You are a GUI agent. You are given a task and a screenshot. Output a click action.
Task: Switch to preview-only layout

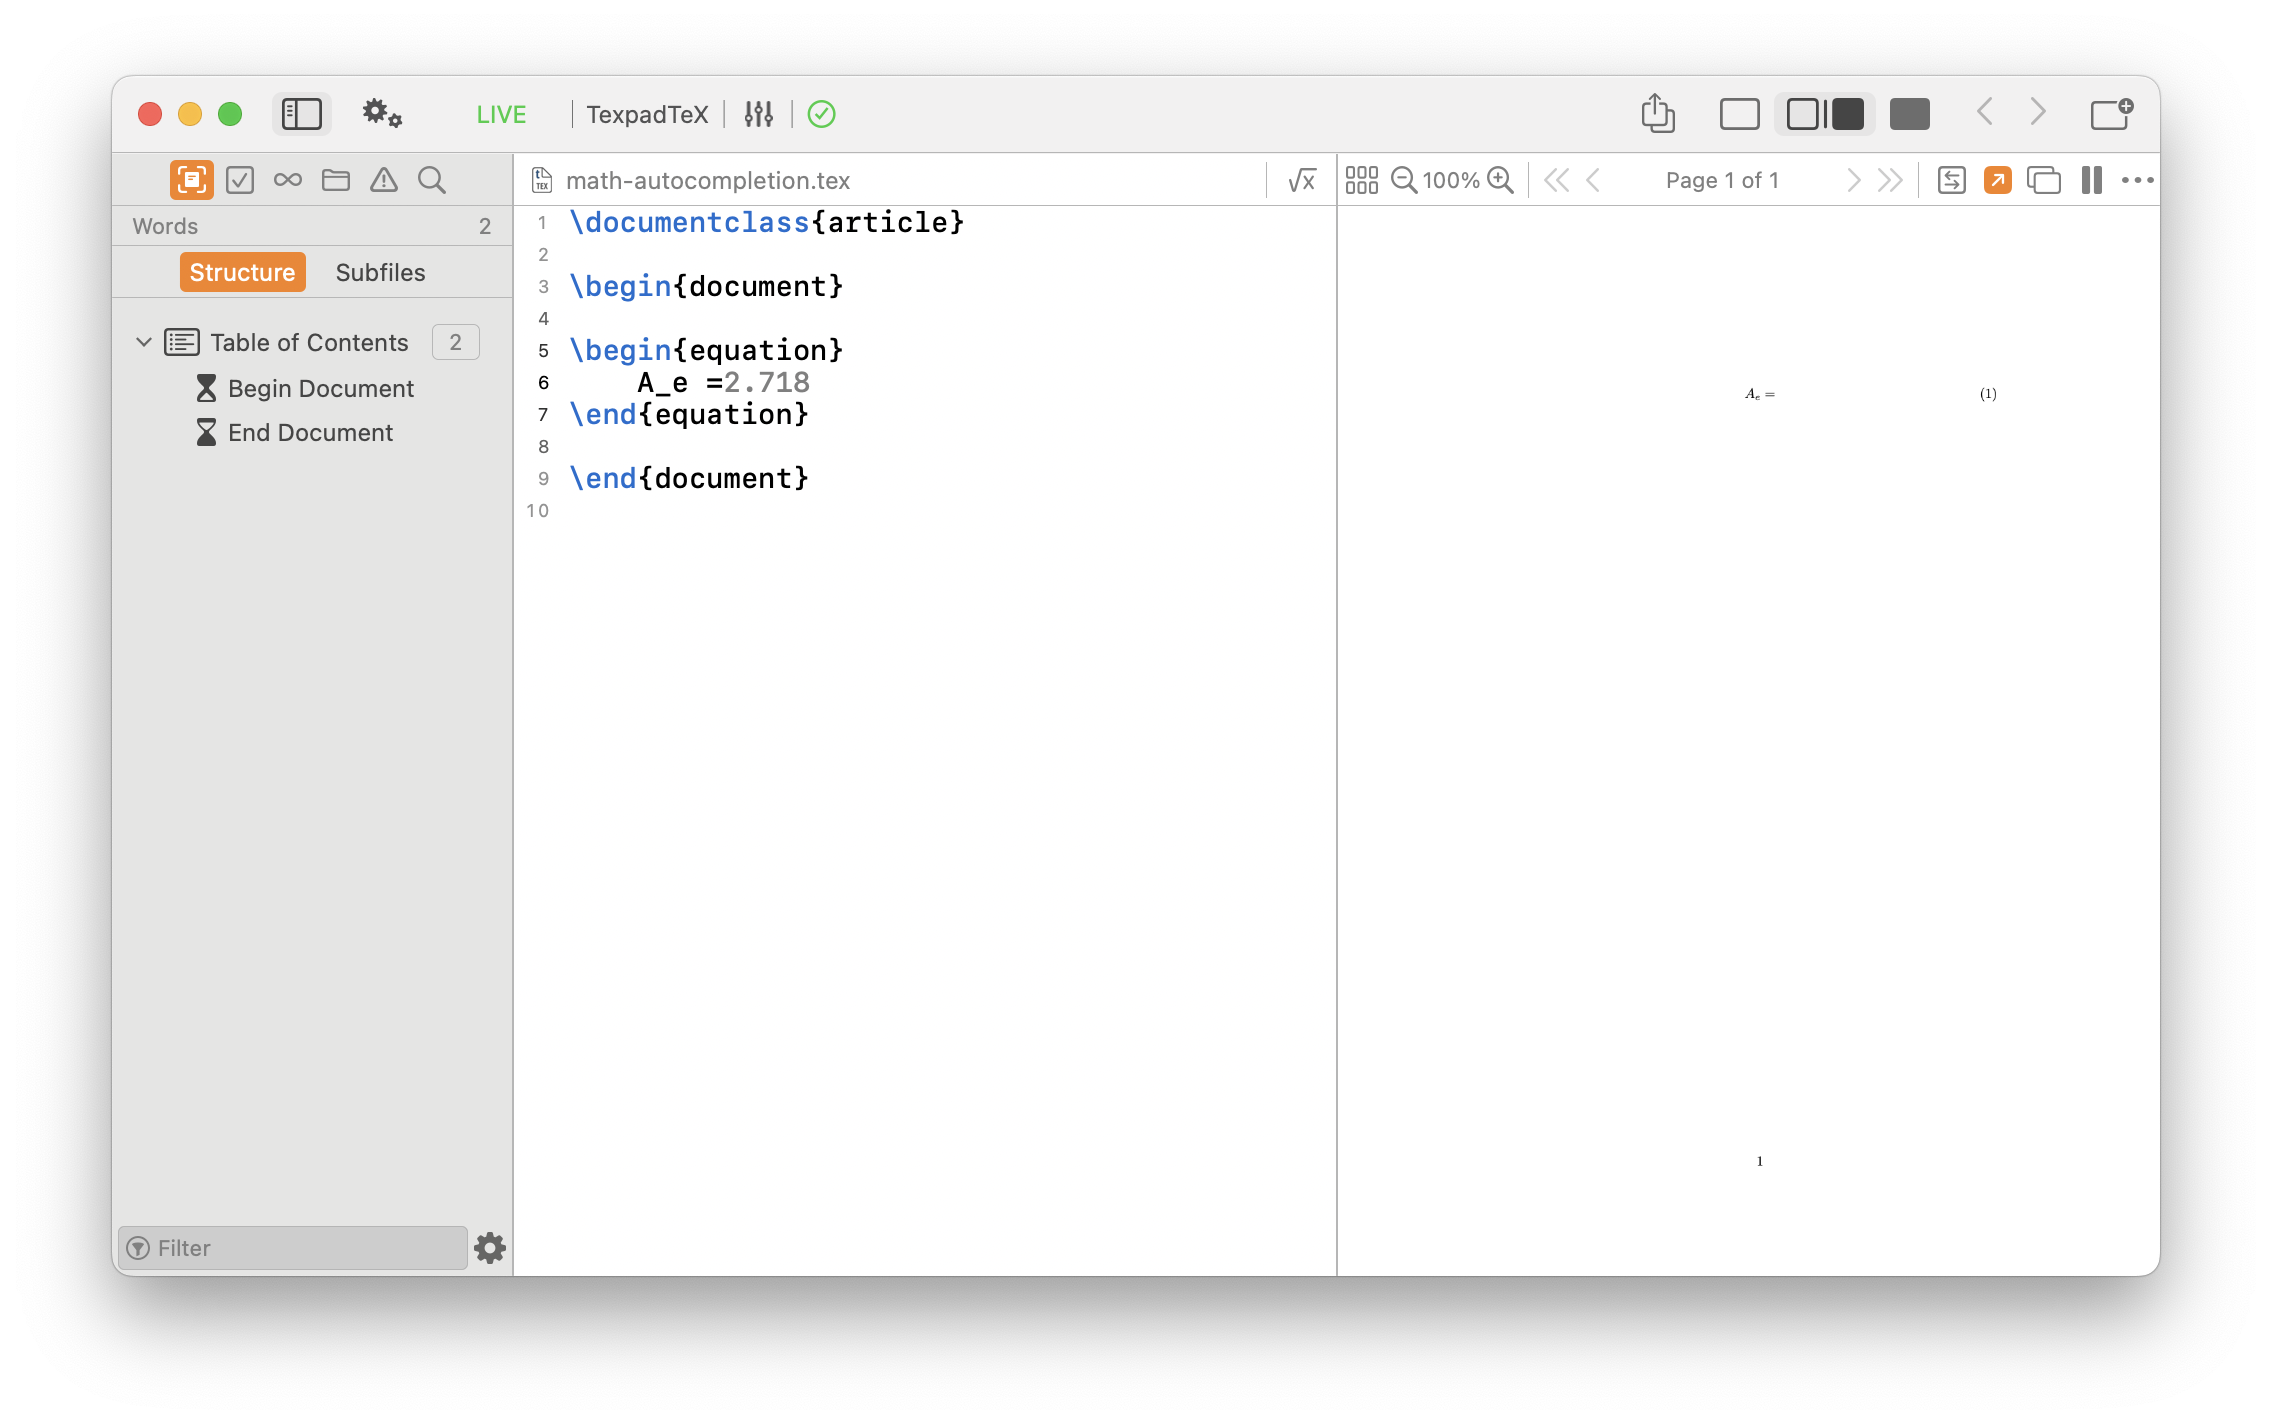pyautogui.click(x=1910, y=114)
